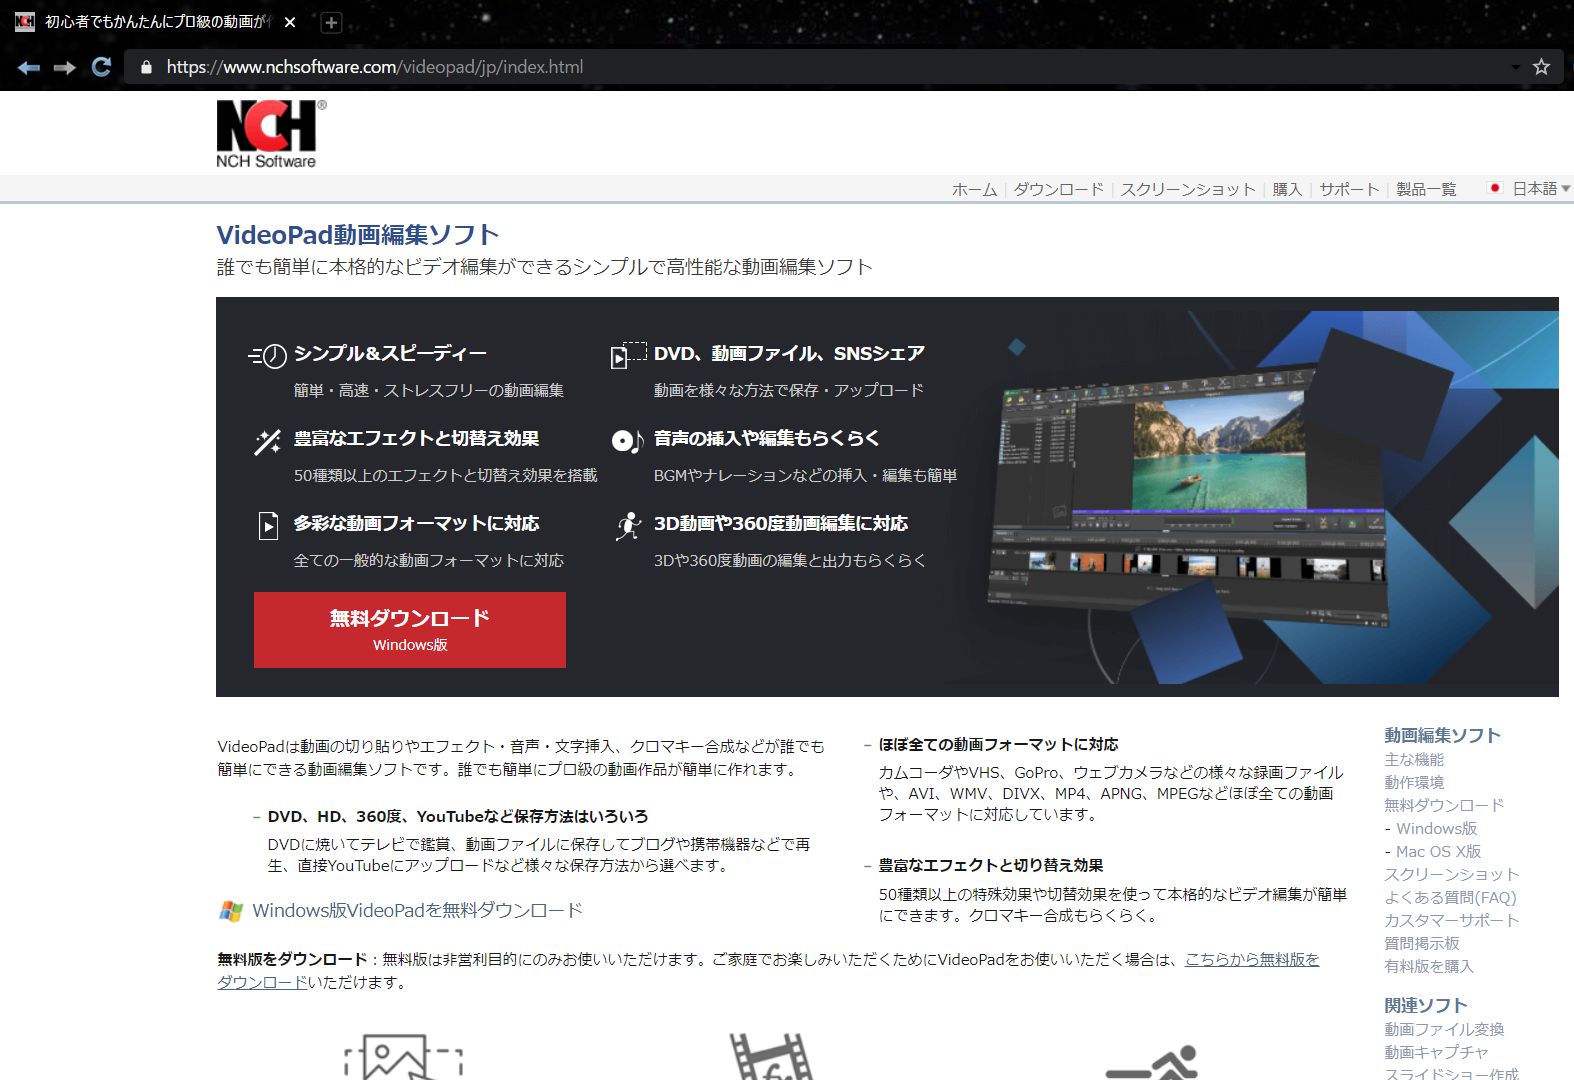The image size is (1574, 1080).
Task: Click the VideoPad software screenshot image
Action: click(1190, 495)
